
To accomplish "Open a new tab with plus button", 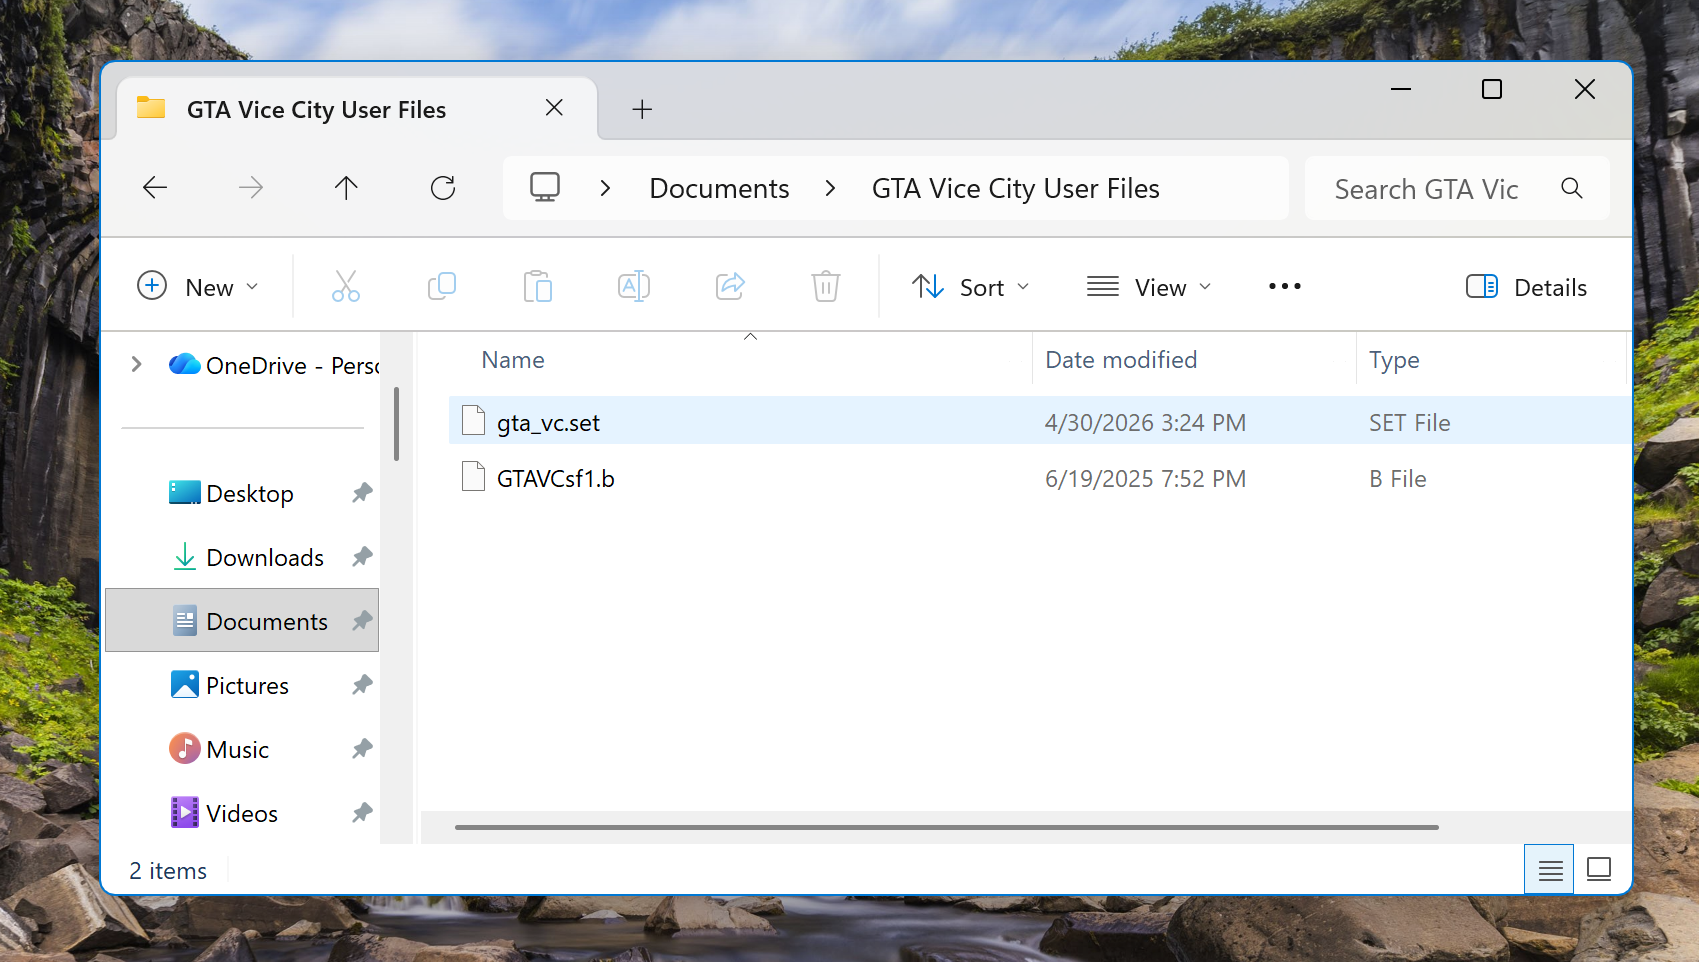I will click(642, 109).
